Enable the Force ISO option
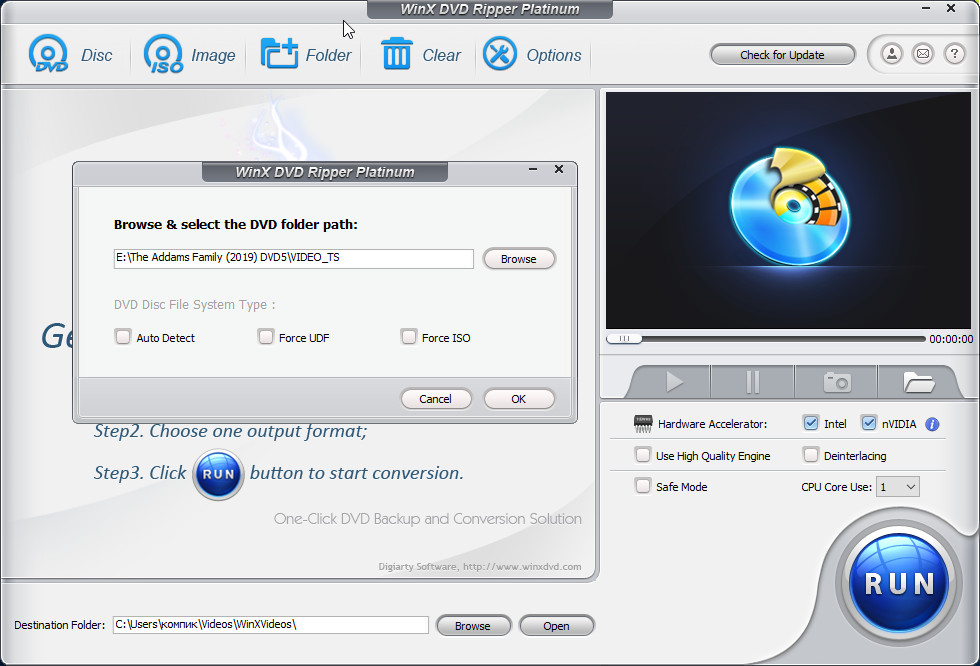Viewport: 980px width, 666px height. pos(409,337)
